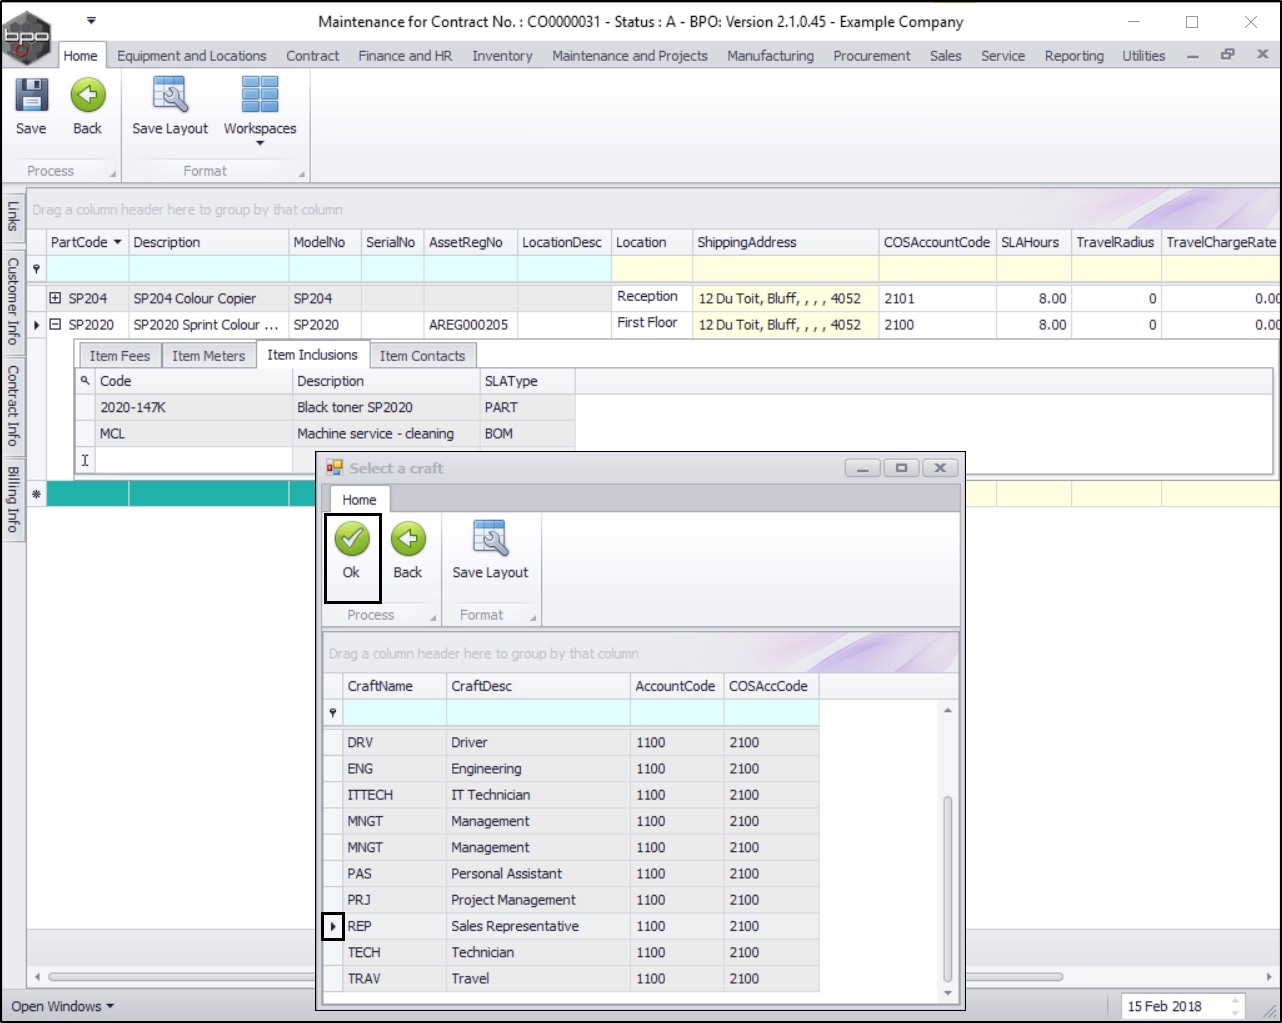Collapse the SP2020 row
Viewport: 1282px width, 1023px height.
56,324
